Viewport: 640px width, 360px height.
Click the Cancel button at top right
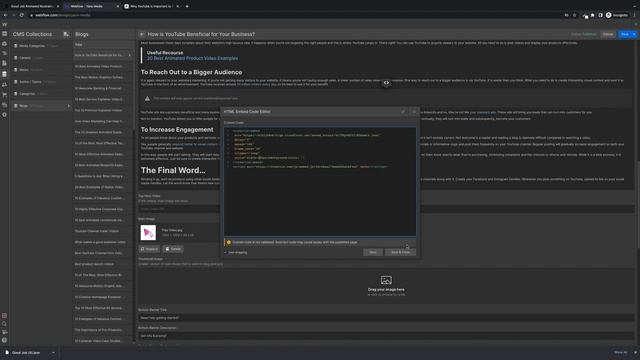click(x=608, y=34)
